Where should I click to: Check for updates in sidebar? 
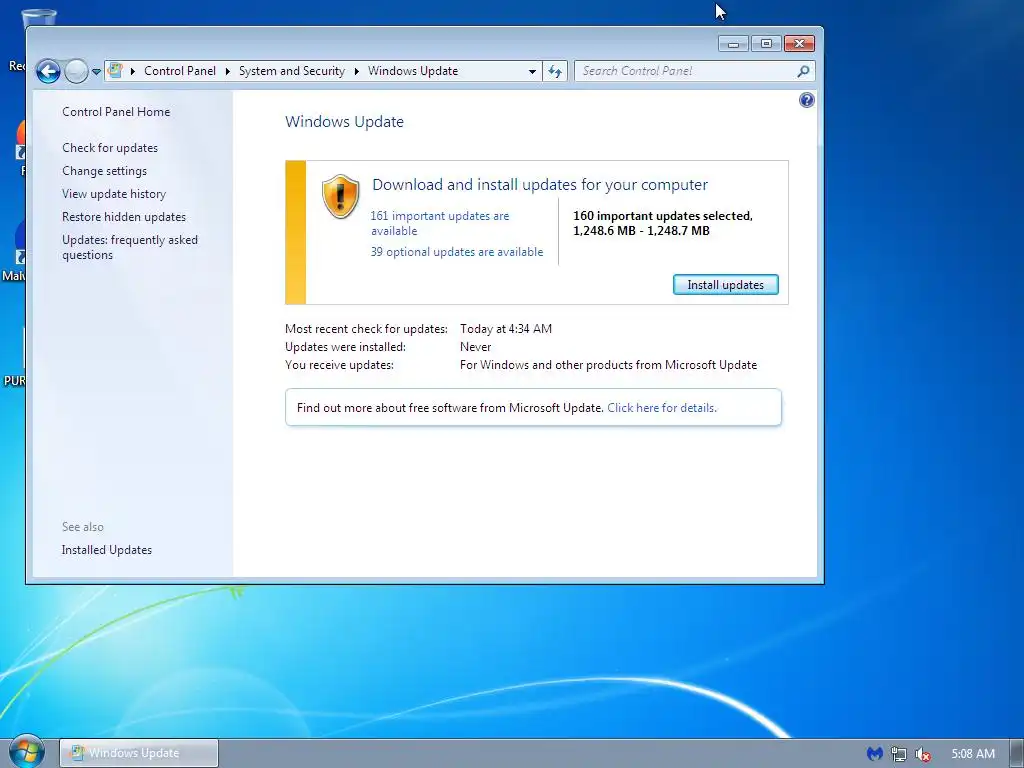tap(110, 148)
